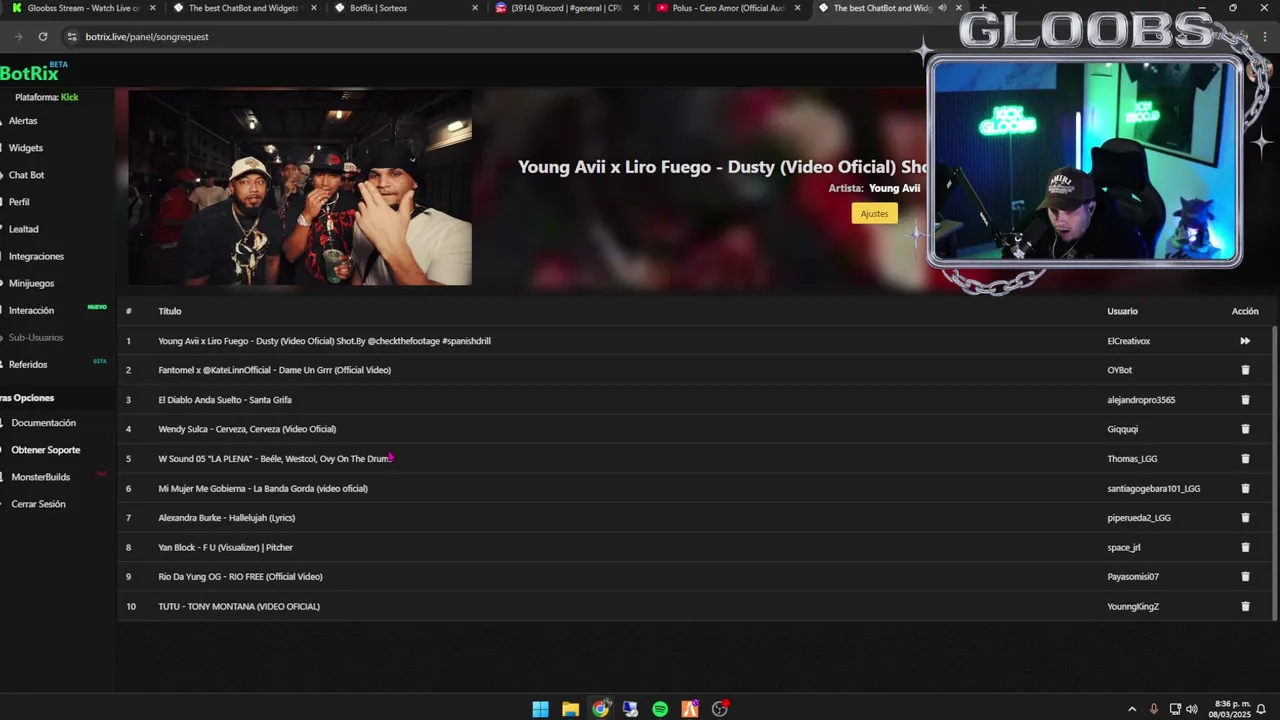Open MonsterBuilds link
Image resolution: width=1280 pixels, height=720 pixels.
(x=40, y=477)
